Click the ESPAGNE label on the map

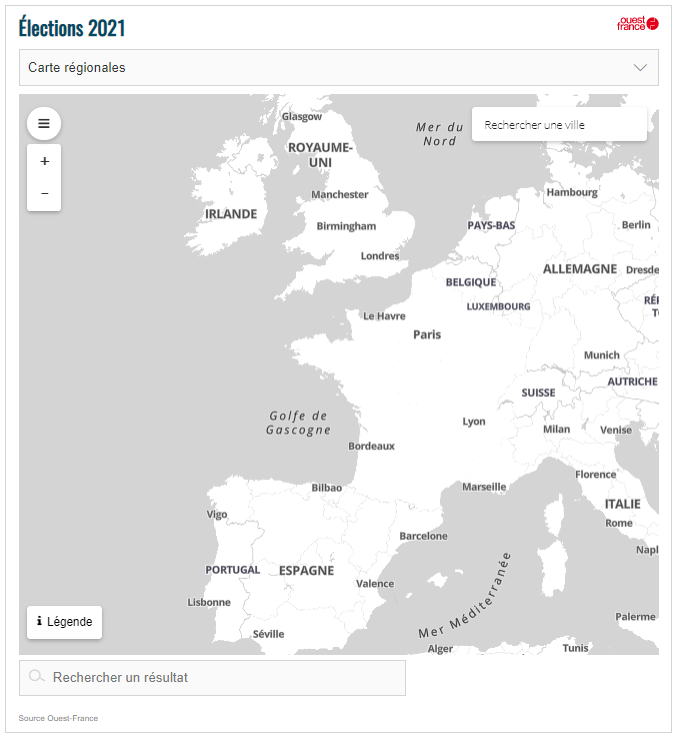coord(306,571)
